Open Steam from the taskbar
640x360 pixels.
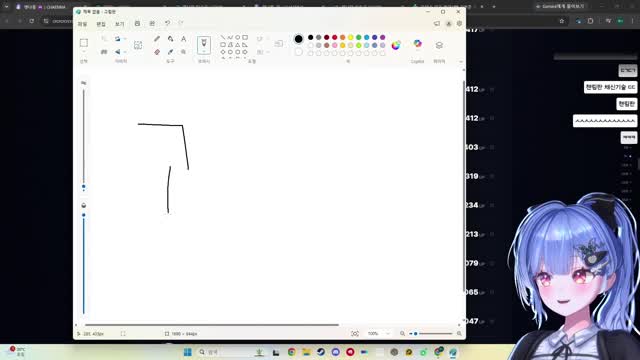click(321, 352)
